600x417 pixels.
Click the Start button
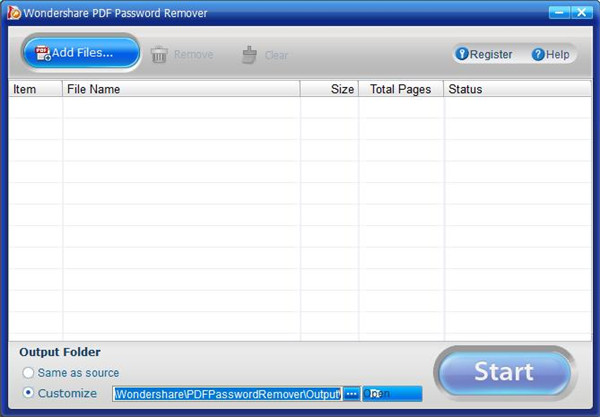[x=505, y=373]
